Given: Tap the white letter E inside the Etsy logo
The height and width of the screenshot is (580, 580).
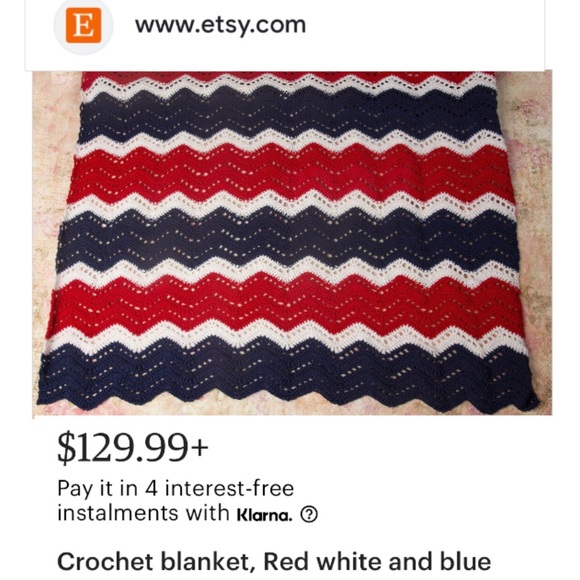Looking at the screenshot, I should pyautogui.click(x=83, y=25).
